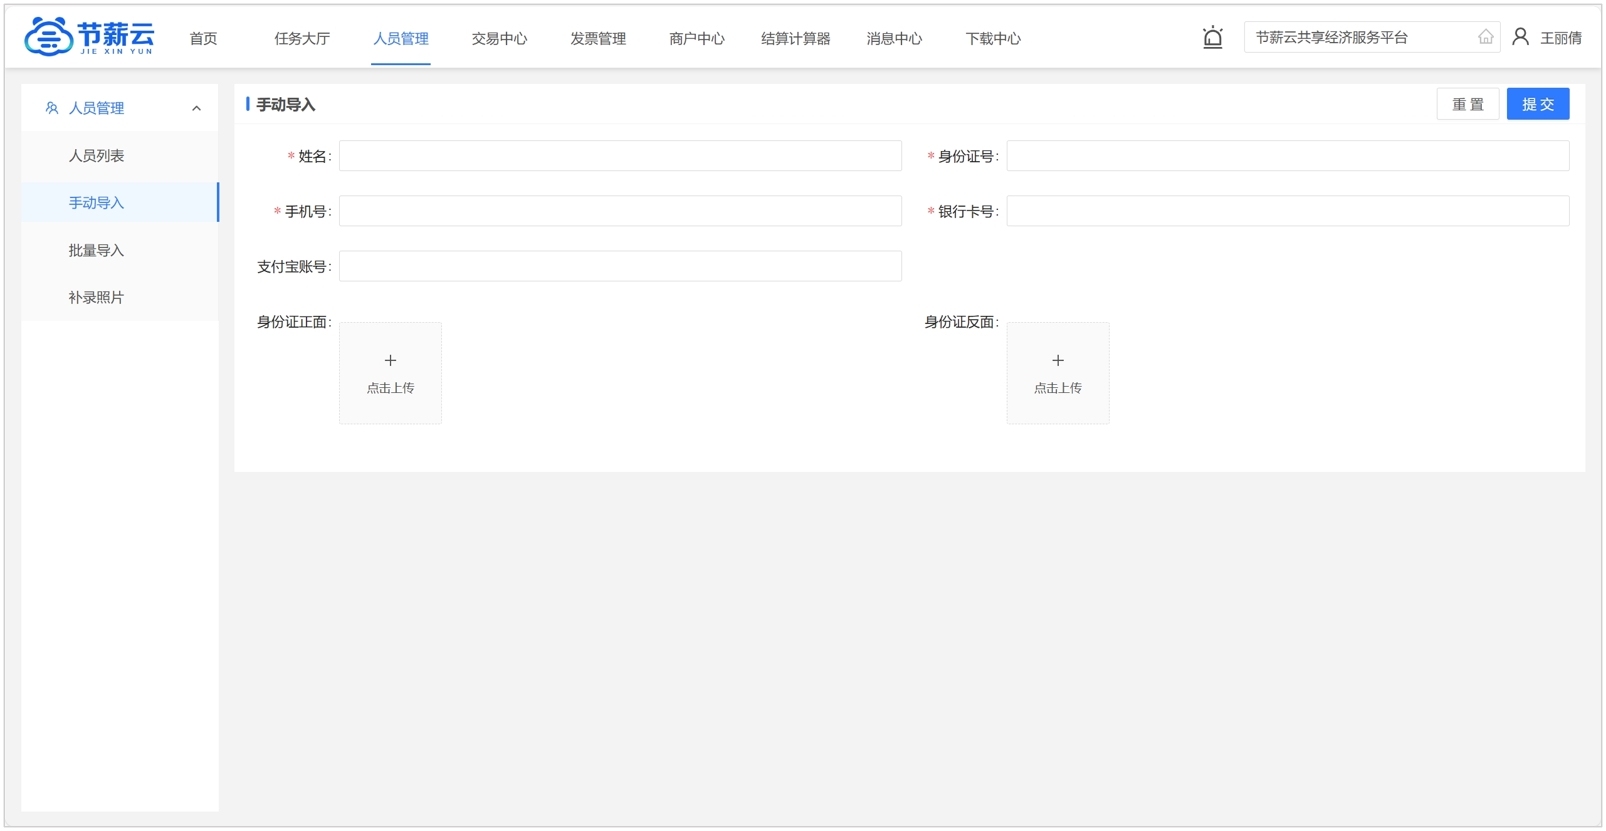Focus the 银行卡号 input field
Viewport: 1606px width, 831px height.
click(x=1287, y=211)
